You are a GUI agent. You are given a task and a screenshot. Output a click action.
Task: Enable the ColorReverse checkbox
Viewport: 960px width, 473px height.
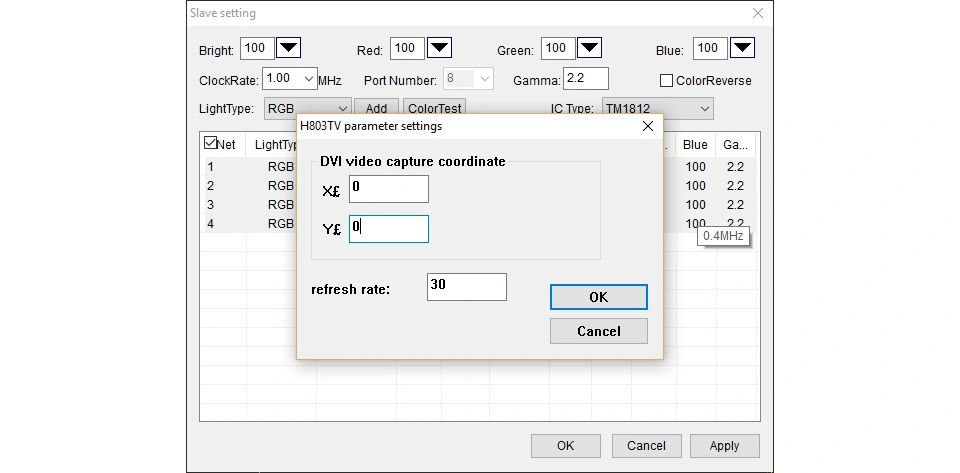tap(666, 81)
